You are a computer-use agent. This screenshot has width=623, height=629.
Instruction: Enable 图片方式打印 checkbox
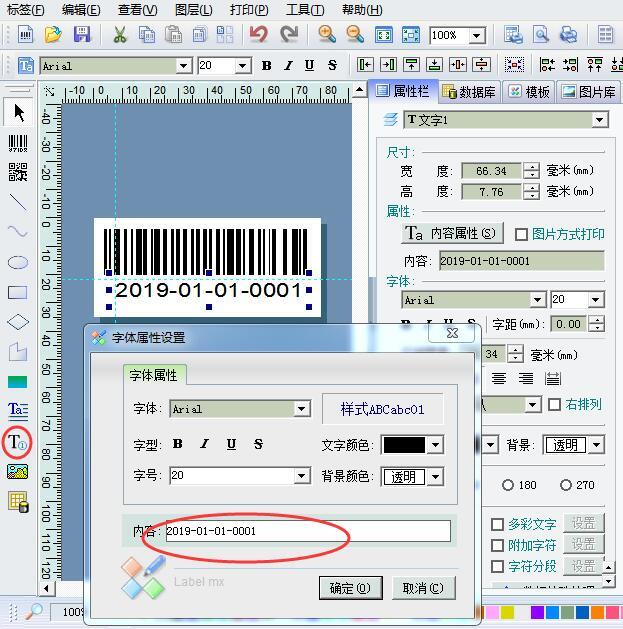[x=521, y=234]
